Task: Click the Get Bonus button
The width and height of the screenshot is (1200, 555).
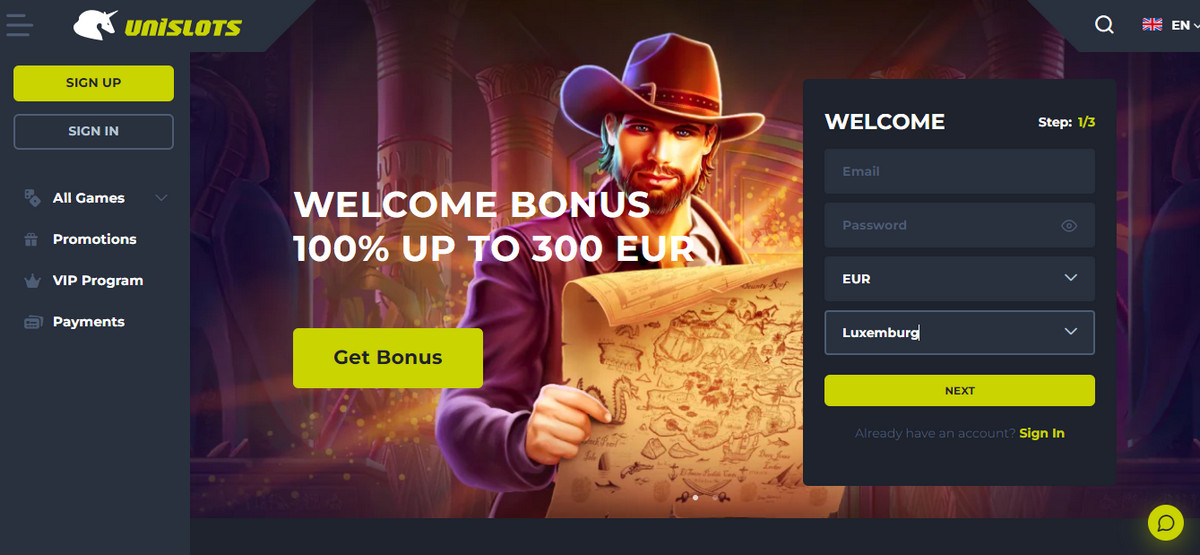Action: point(388,358)
